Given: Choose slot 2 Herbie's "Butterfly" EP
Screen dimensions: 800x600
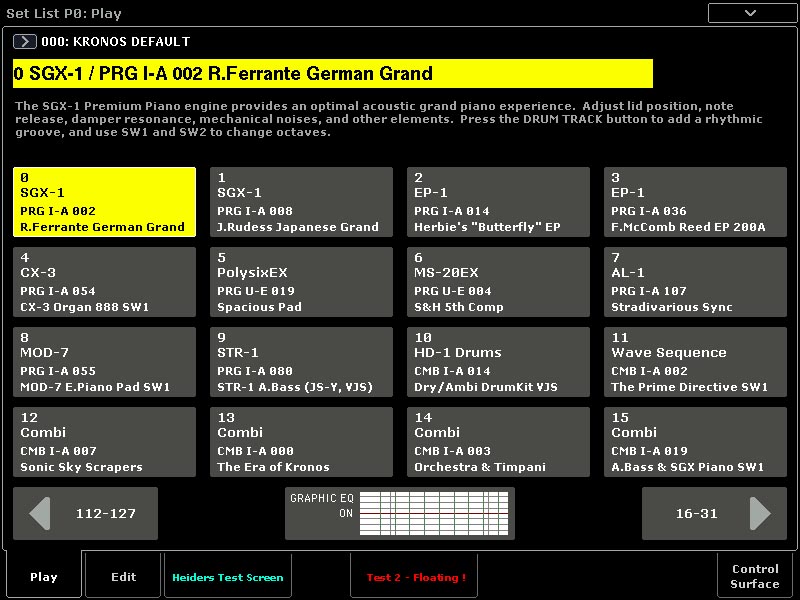Looking at the screenshot, I should (498, 202).
